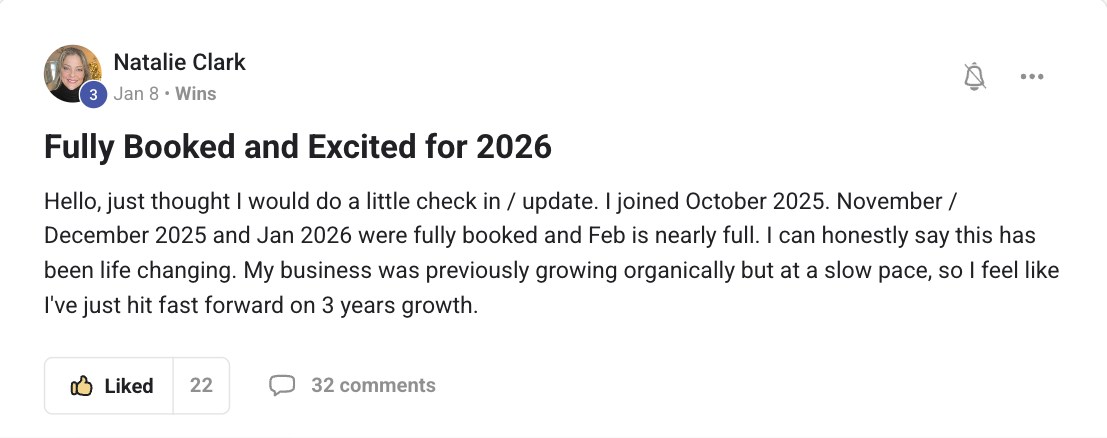Click the thumbs-up icon on the post
Image resolution: width=1107 pixels, height=438 pixels.
(81, 386)
